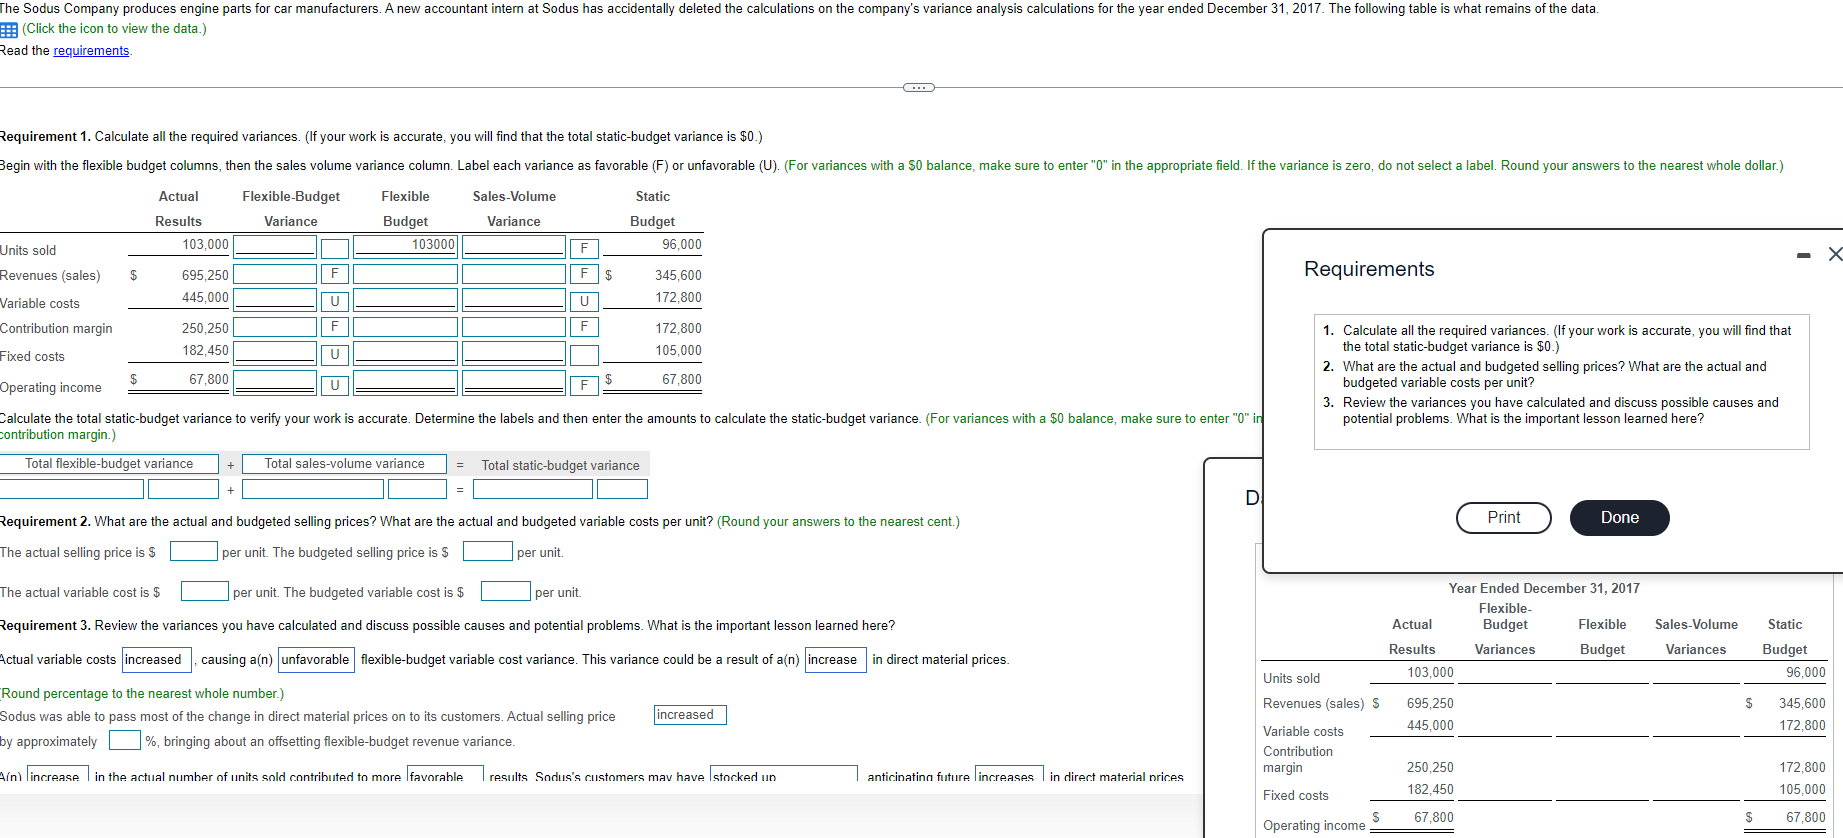The image size is (1843, 838).
Task: Select Revenues flexible budget field
Action: coord(405,274)
